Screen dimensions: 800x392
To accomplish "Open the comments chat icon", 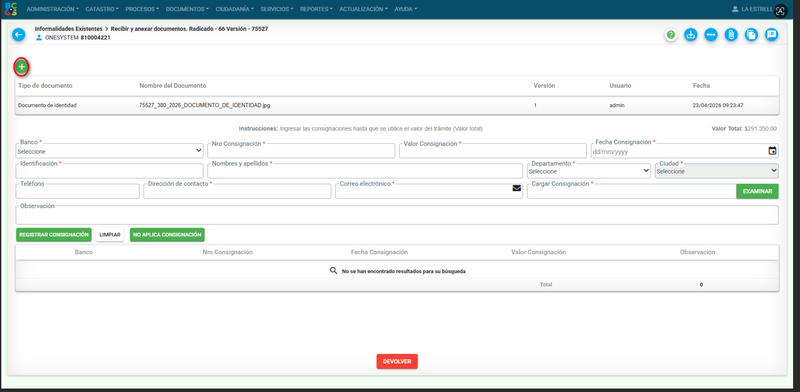I will [x=771, y=35].
